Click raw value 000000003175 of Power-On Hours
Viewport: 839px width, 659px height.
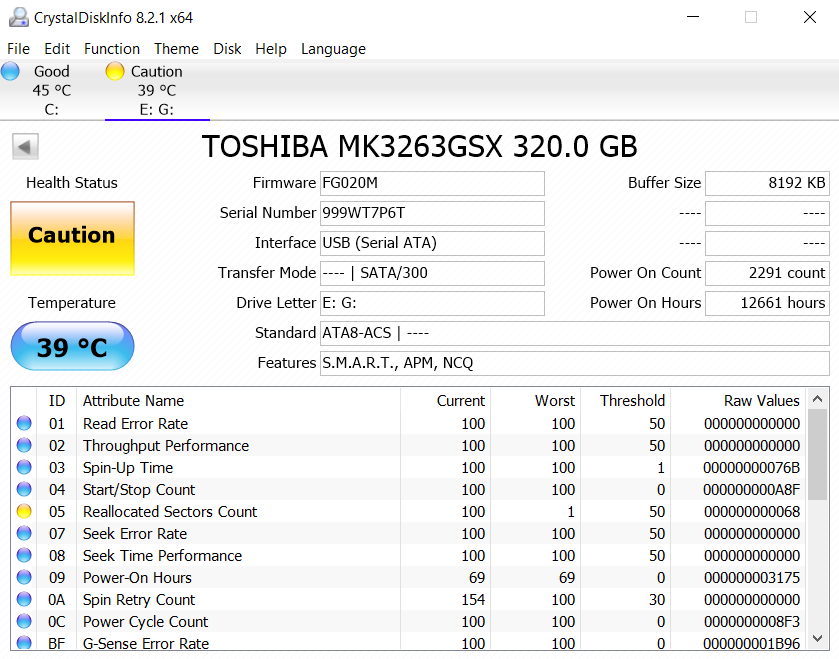[752, 578]
